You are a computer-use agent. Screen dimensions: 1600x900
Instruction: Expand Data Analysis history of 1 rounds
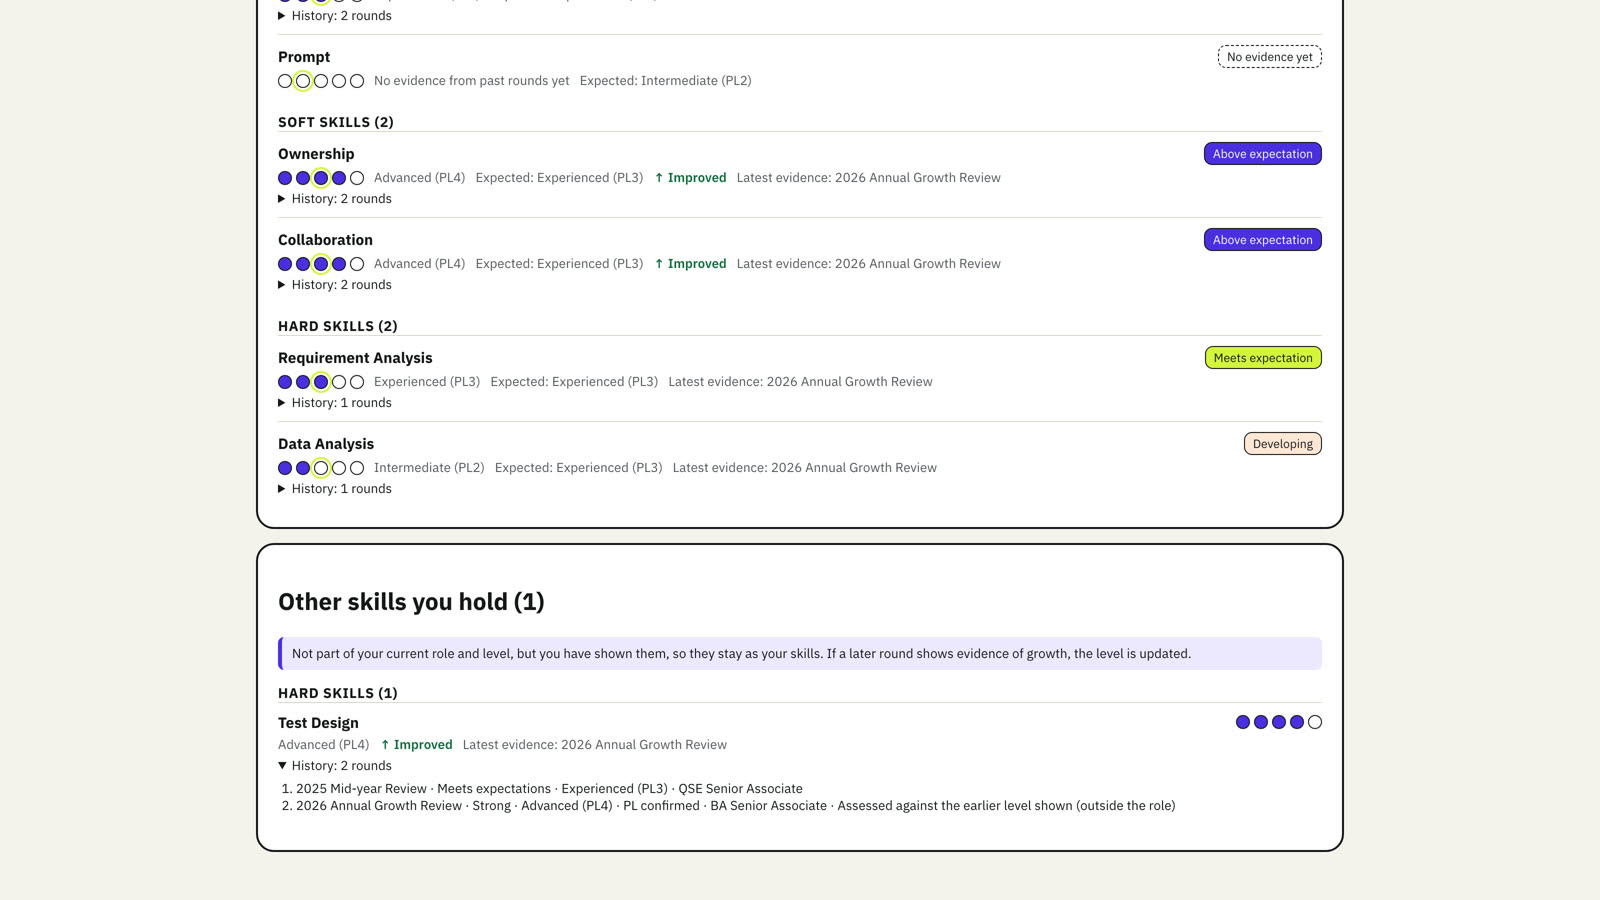(335, 489)
